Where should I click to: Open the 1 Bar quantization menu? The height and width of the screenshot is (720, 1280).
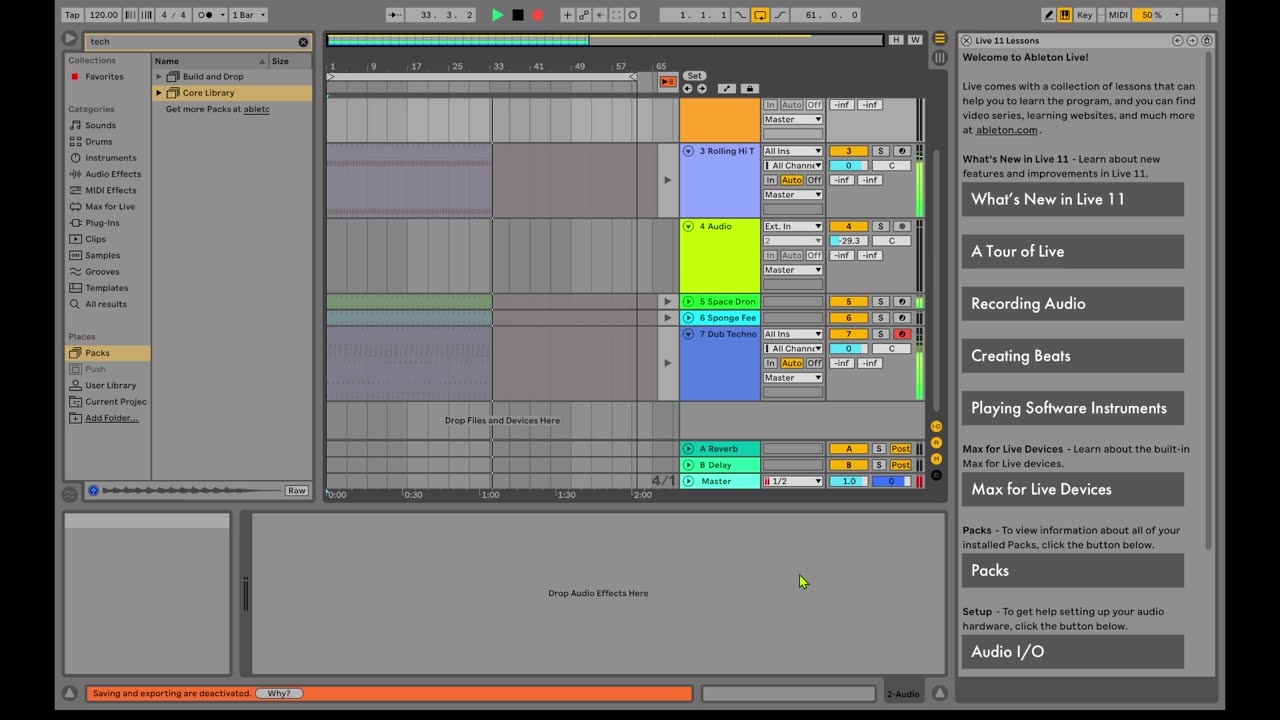click(248, 15)
